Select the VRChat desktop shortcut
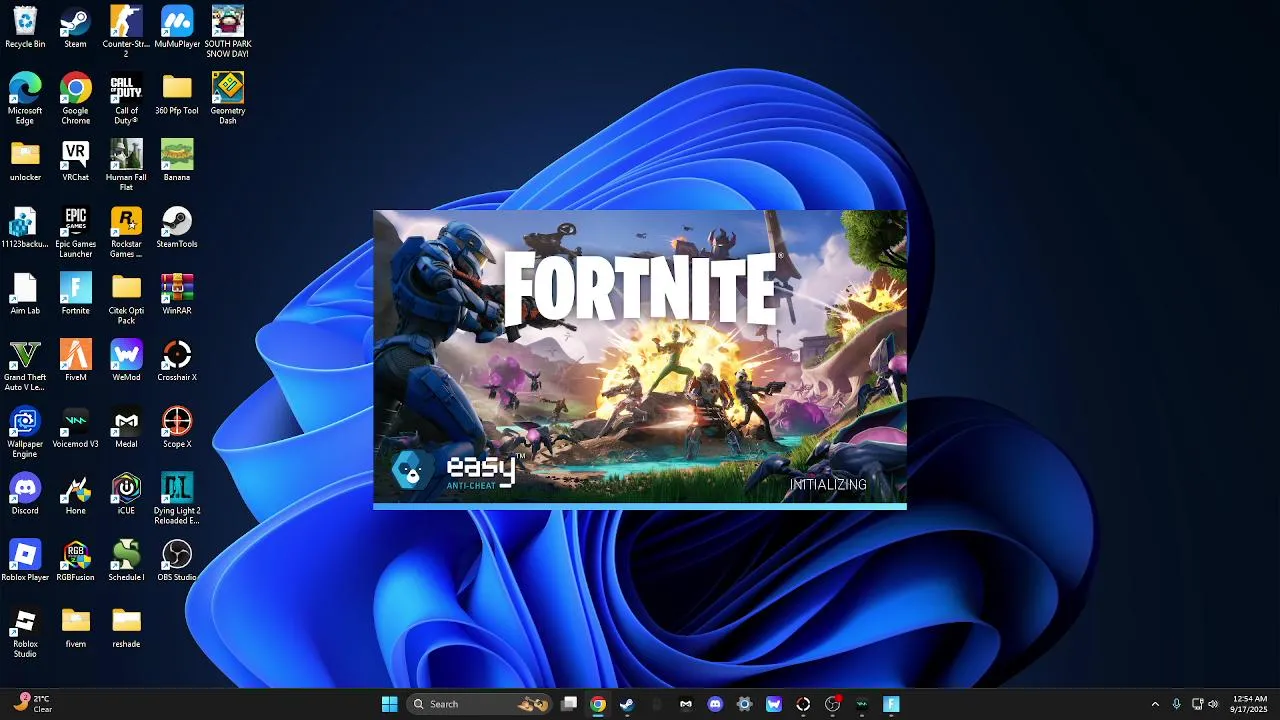Screen dimensions: 1280x720 pyautogui.click(x=75, y=160)
